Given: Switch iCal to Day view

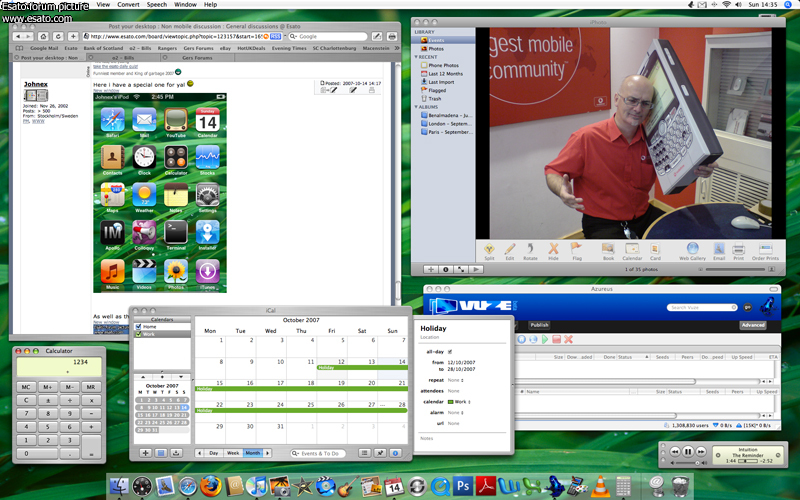Looking at the screenshot, I should click(214, 453).
